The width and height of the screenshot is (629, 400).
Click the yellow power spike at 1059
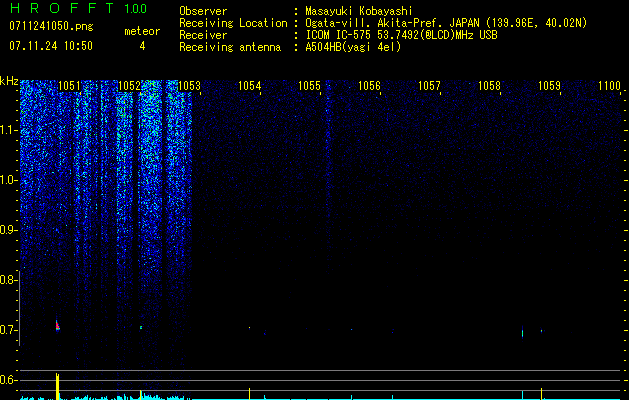542,394
